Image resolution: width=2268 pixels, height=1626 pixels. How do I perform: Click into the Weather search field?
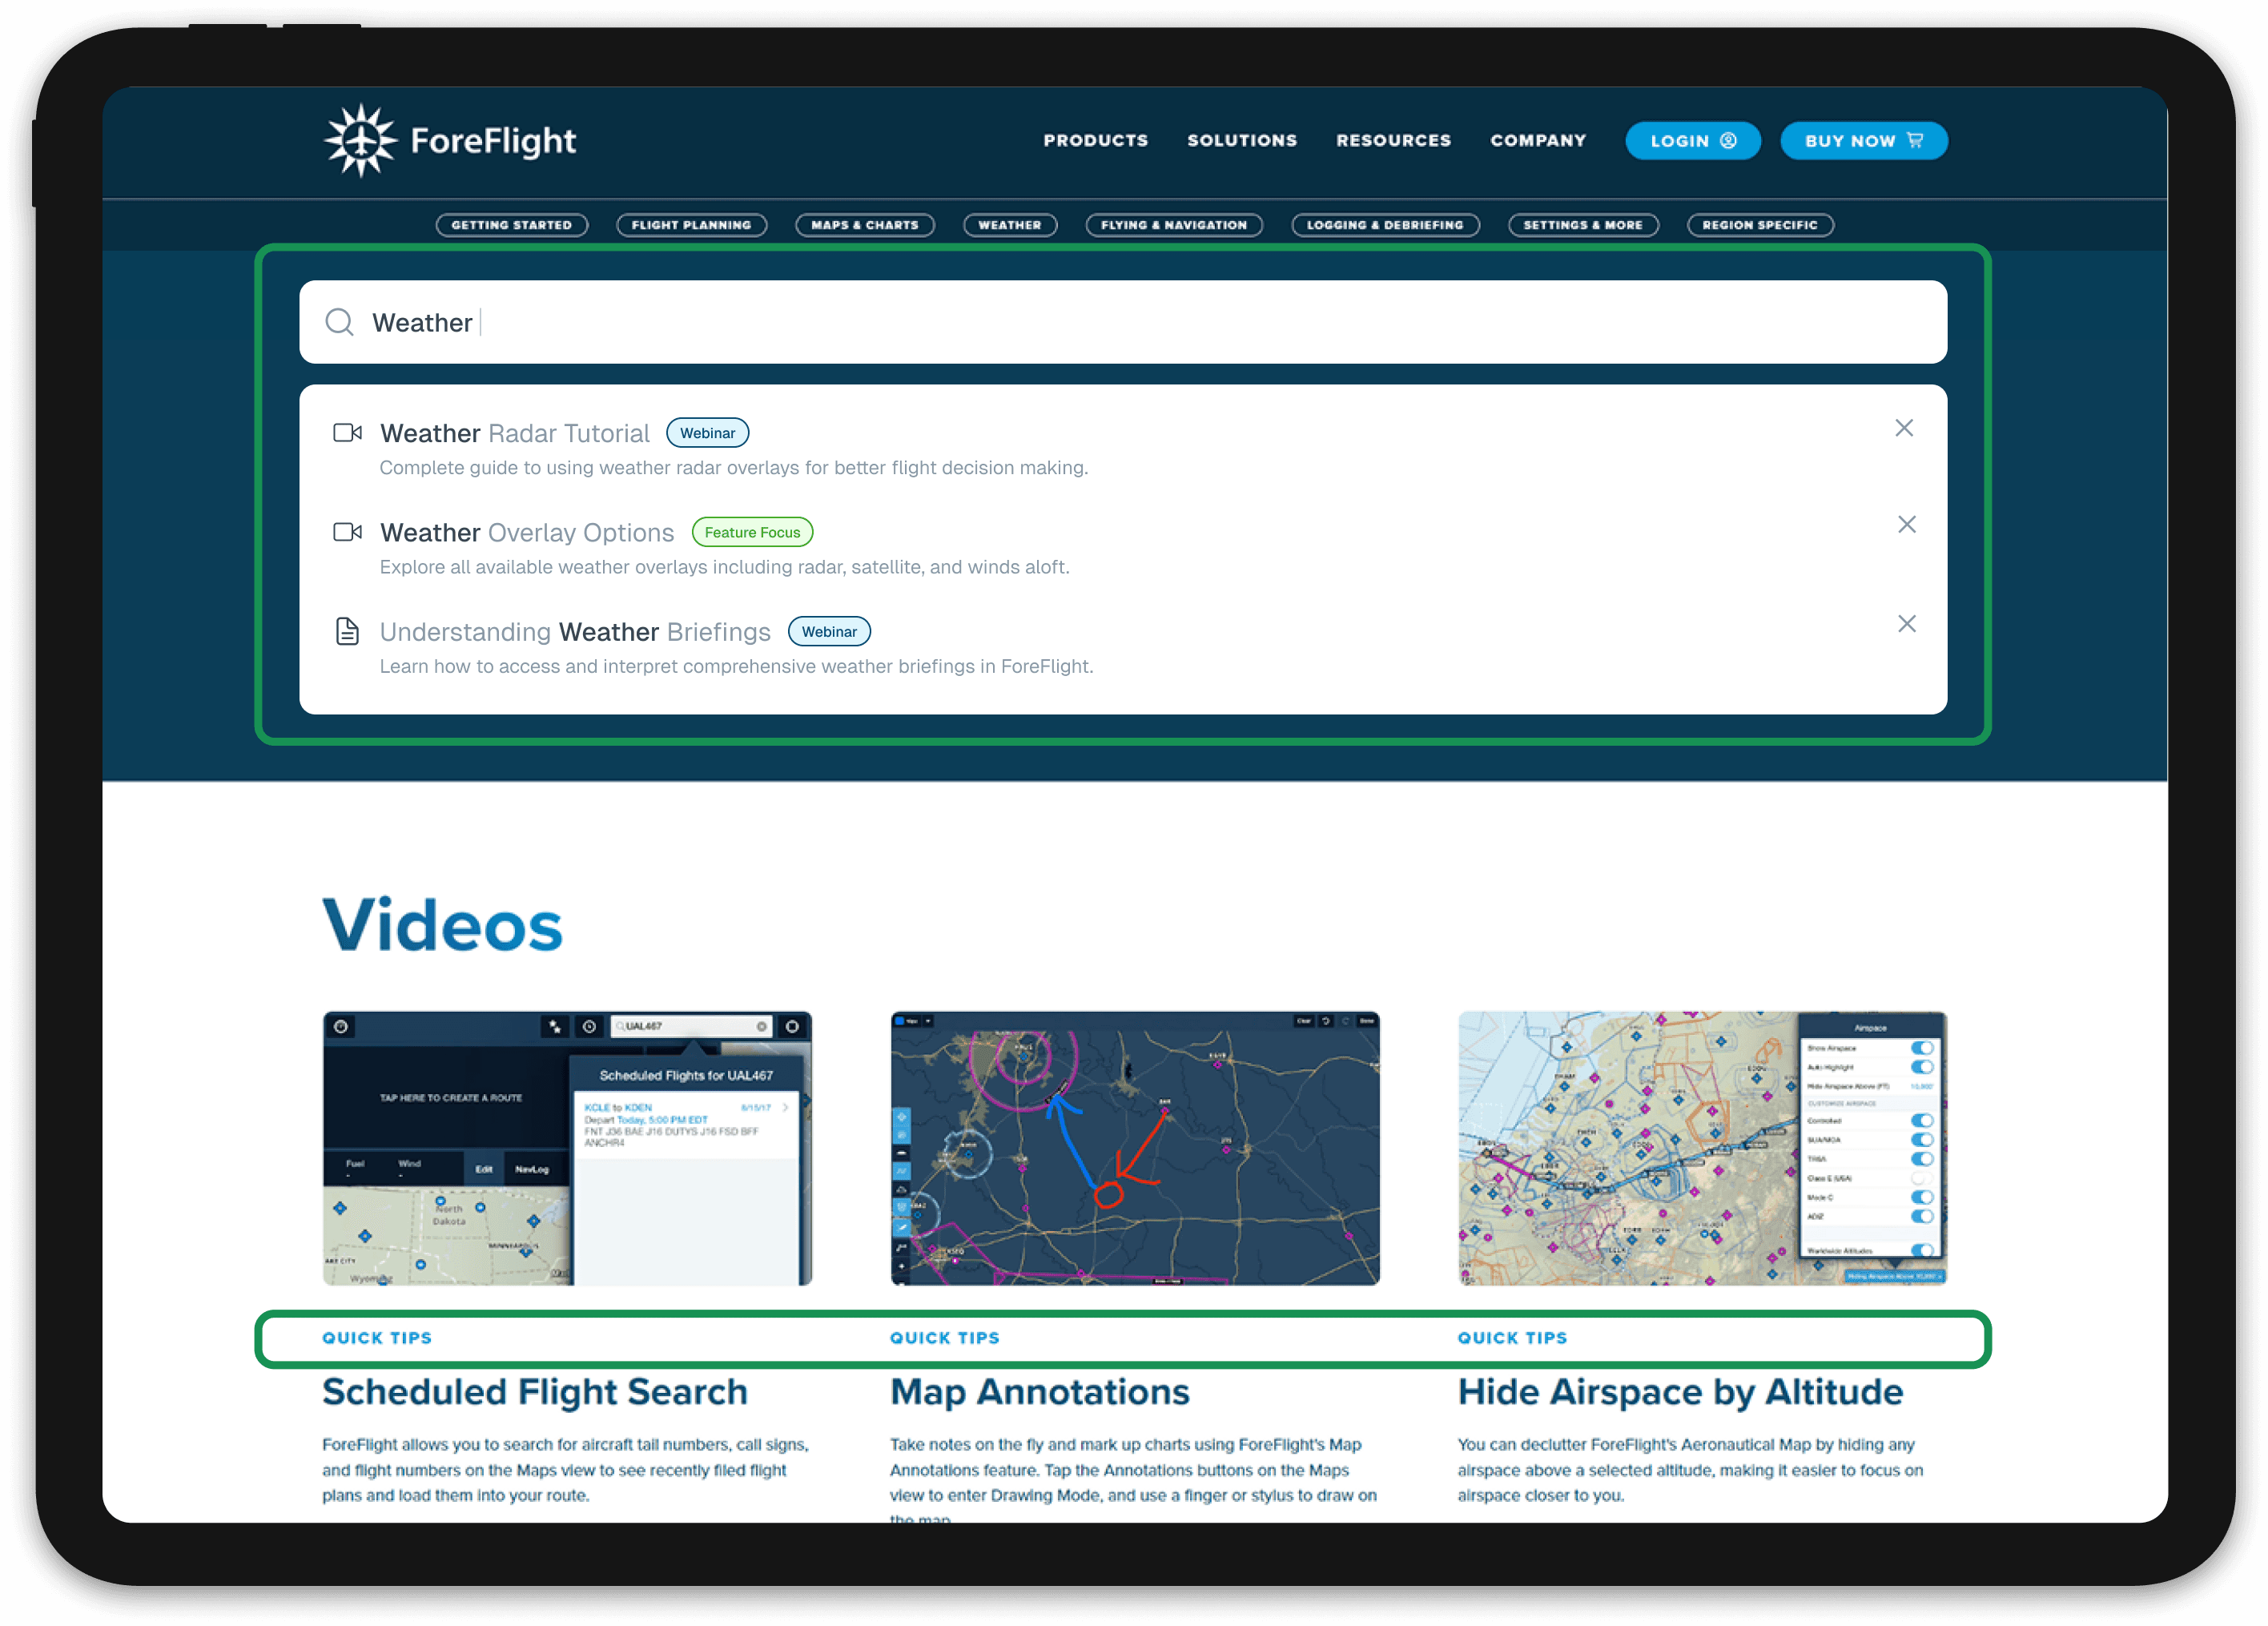point(1100,322)
